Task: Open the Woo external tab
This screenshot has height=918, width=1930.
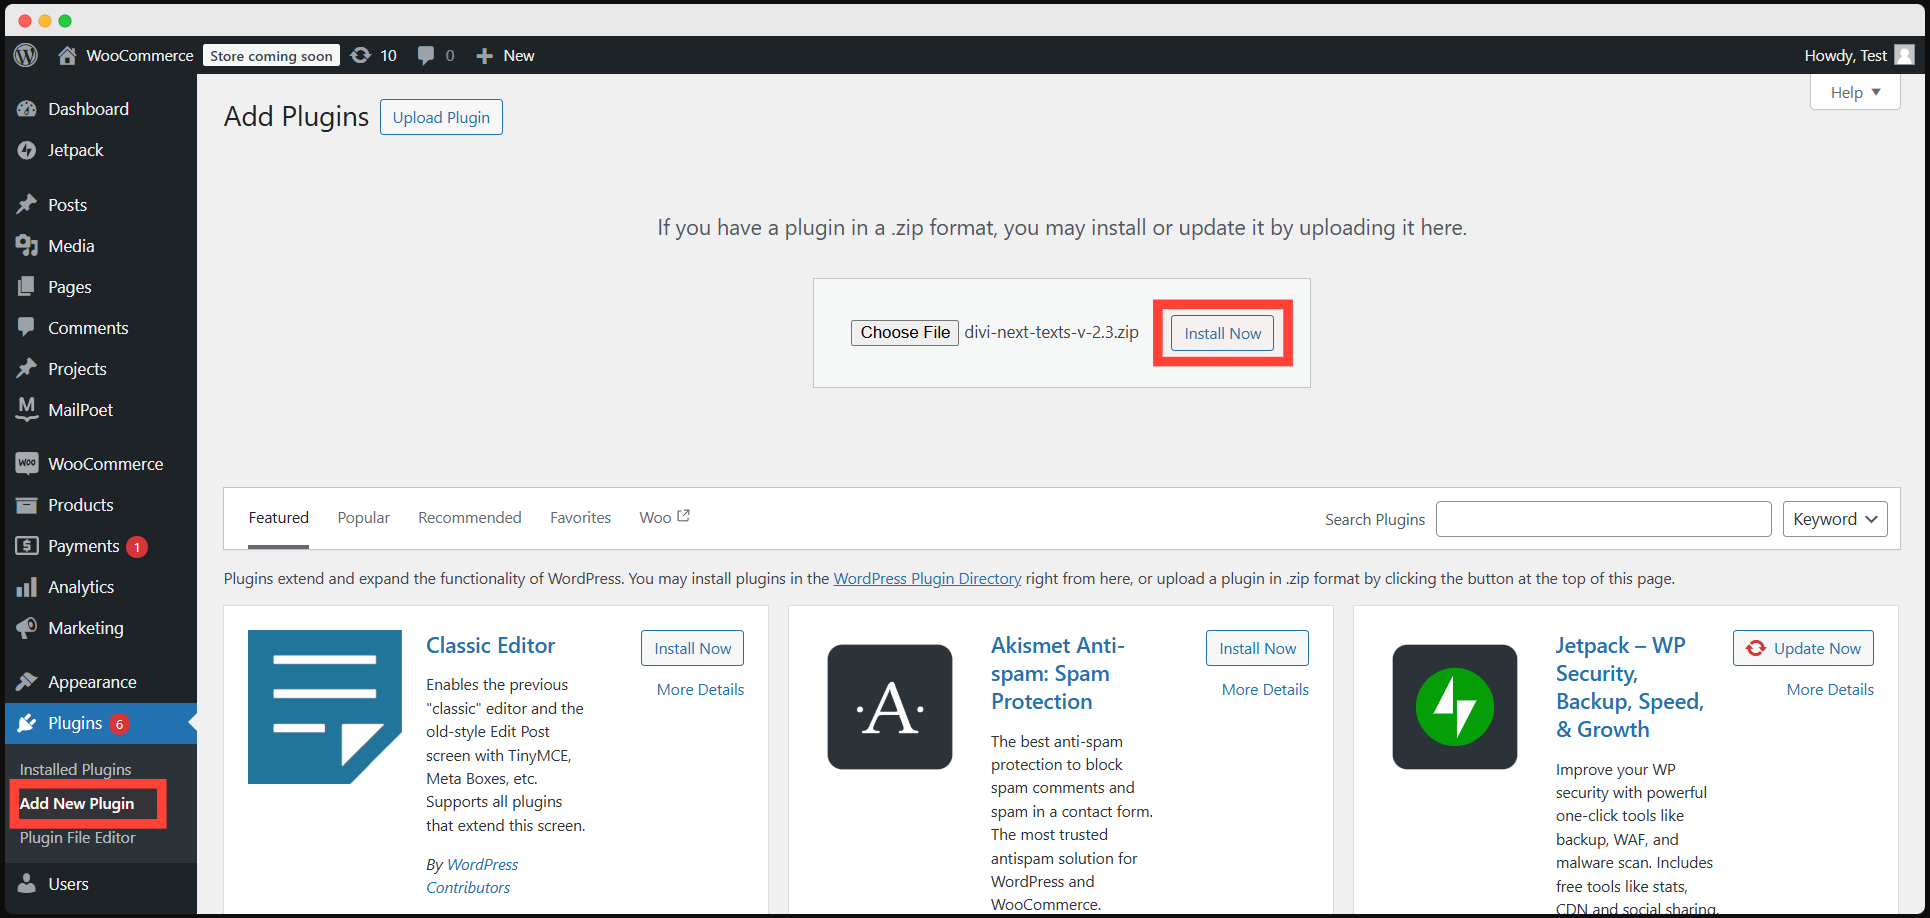Action: point(665,518)
